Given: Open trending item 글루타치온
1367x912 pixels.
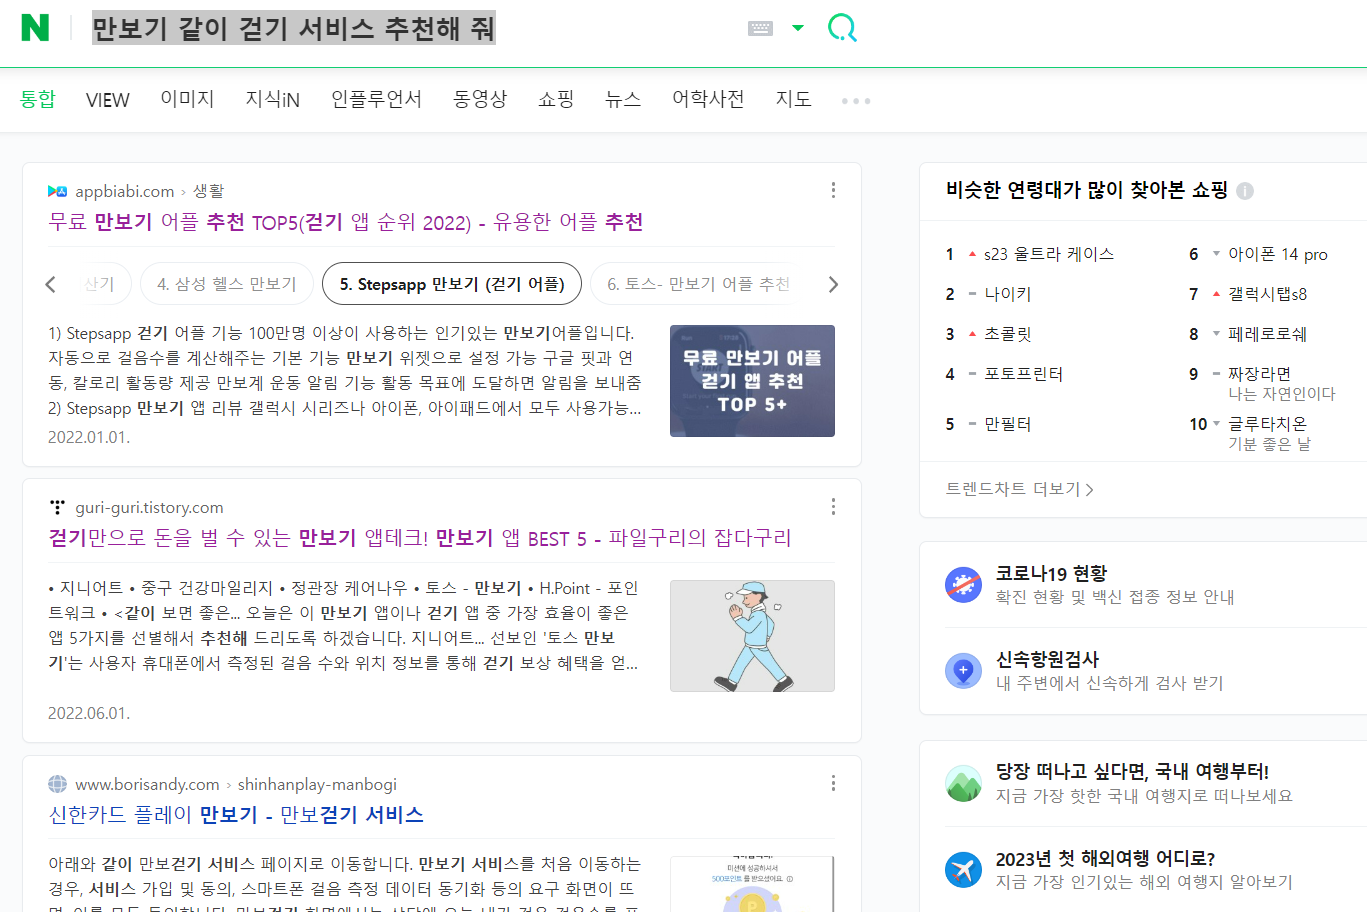Looking at the screenshot, I should pyautogui.click(x=1268, y=423).
